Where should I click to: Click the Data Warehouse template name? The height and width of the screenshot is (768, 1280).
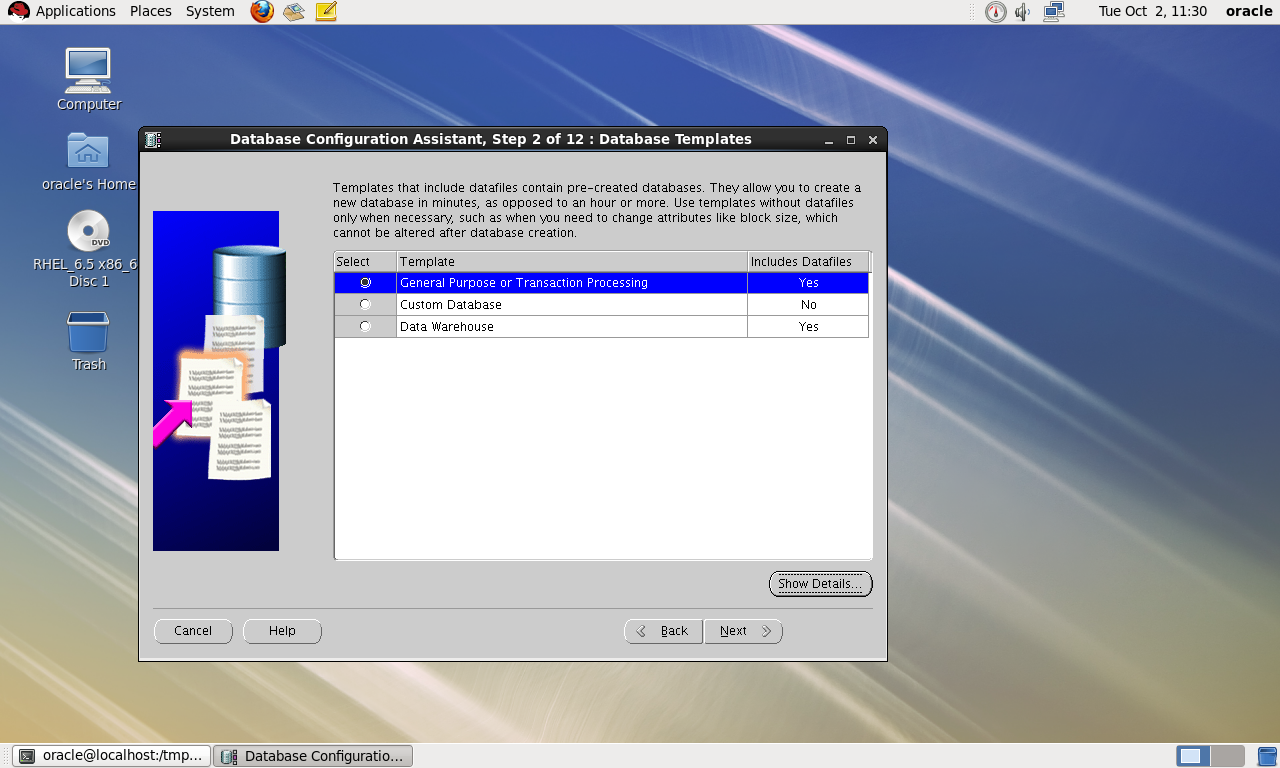[x=447, y=327]
